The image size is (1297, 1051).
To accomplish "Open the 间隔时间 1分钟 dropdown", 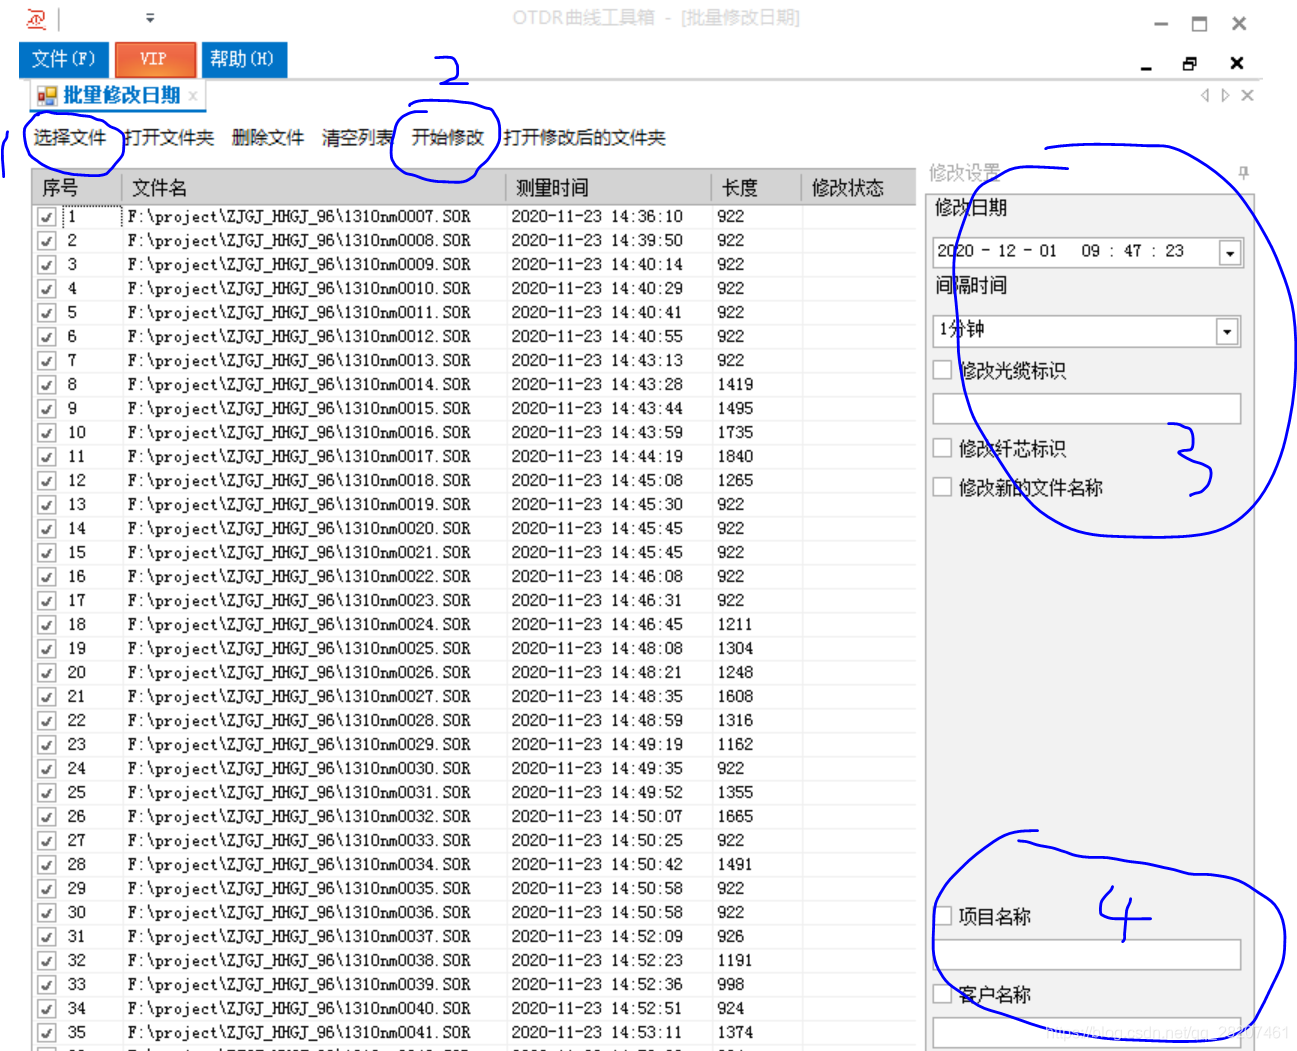I will [1227, 331].
